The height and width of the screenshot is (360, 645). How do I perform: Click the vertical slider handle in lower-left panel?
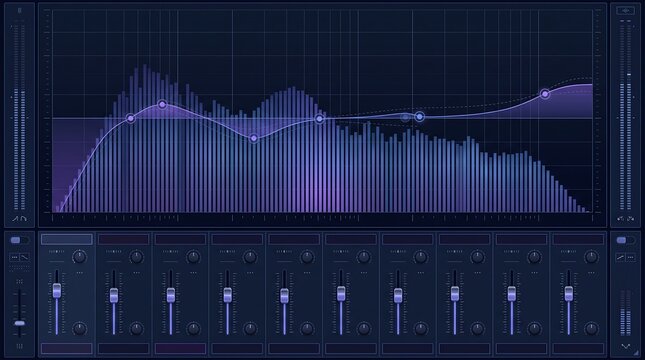click(19, 323)
